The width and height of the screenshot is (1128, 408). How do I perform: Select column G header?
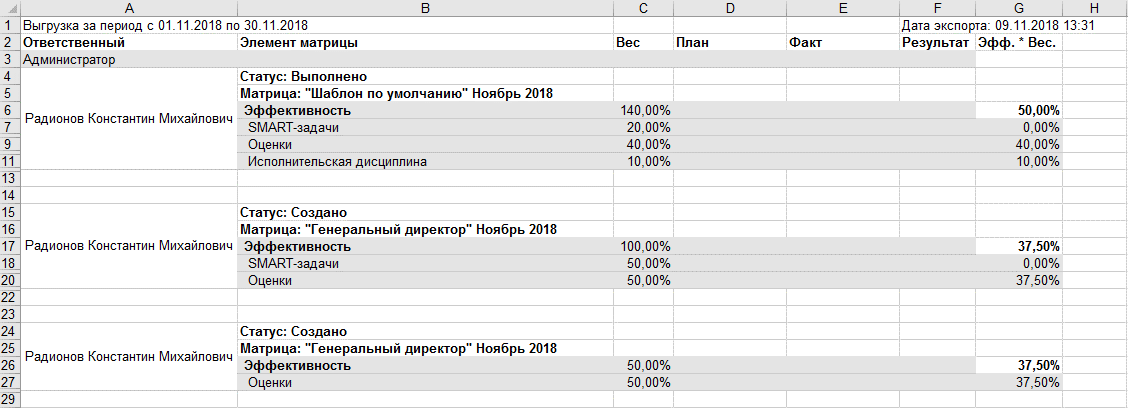pyautogui.click(x=1018, y=8)
